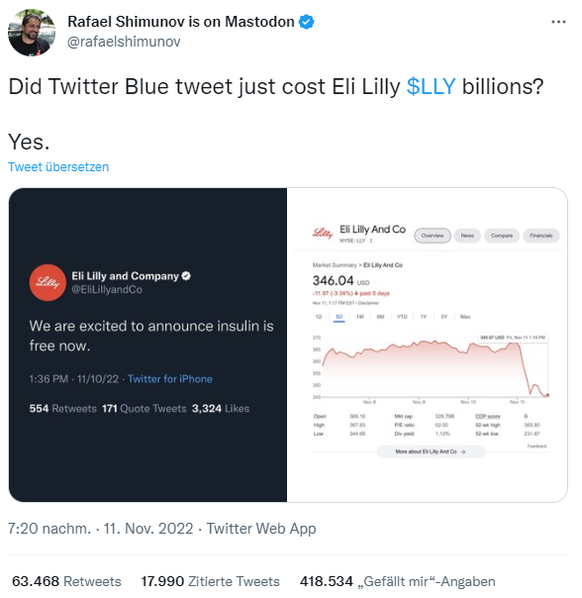Choose the YTD time range on chart
582x598 pixels.
(402, 317)
